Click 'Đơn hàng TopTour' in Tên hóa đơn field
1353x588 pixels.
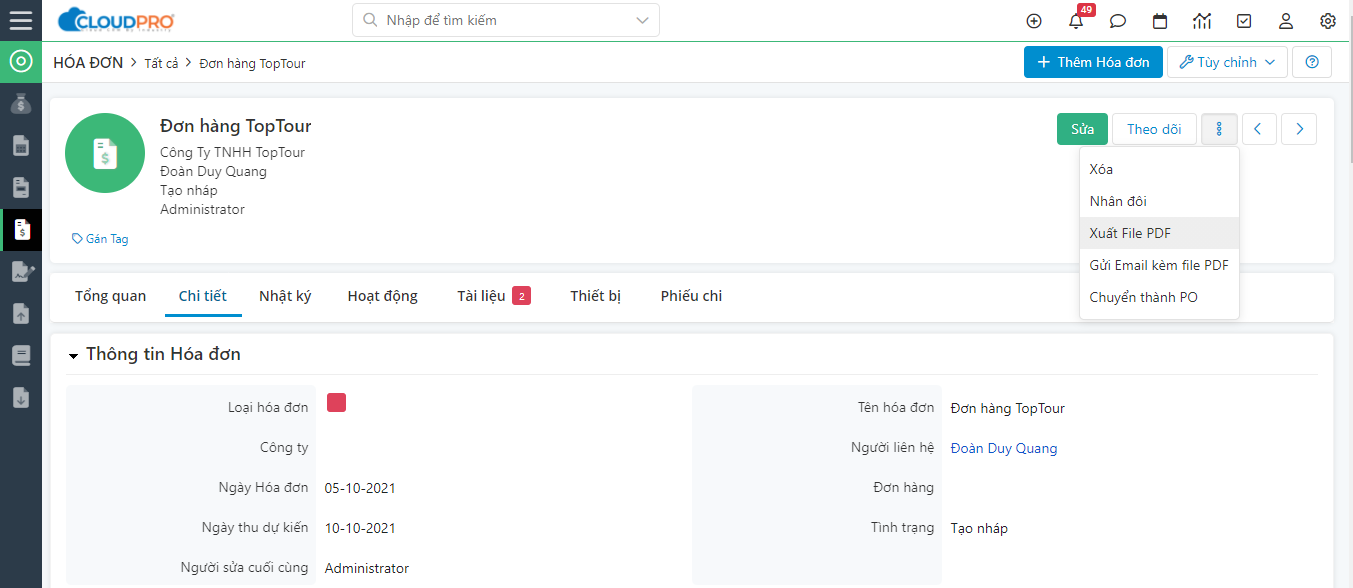click(1008, 408)
